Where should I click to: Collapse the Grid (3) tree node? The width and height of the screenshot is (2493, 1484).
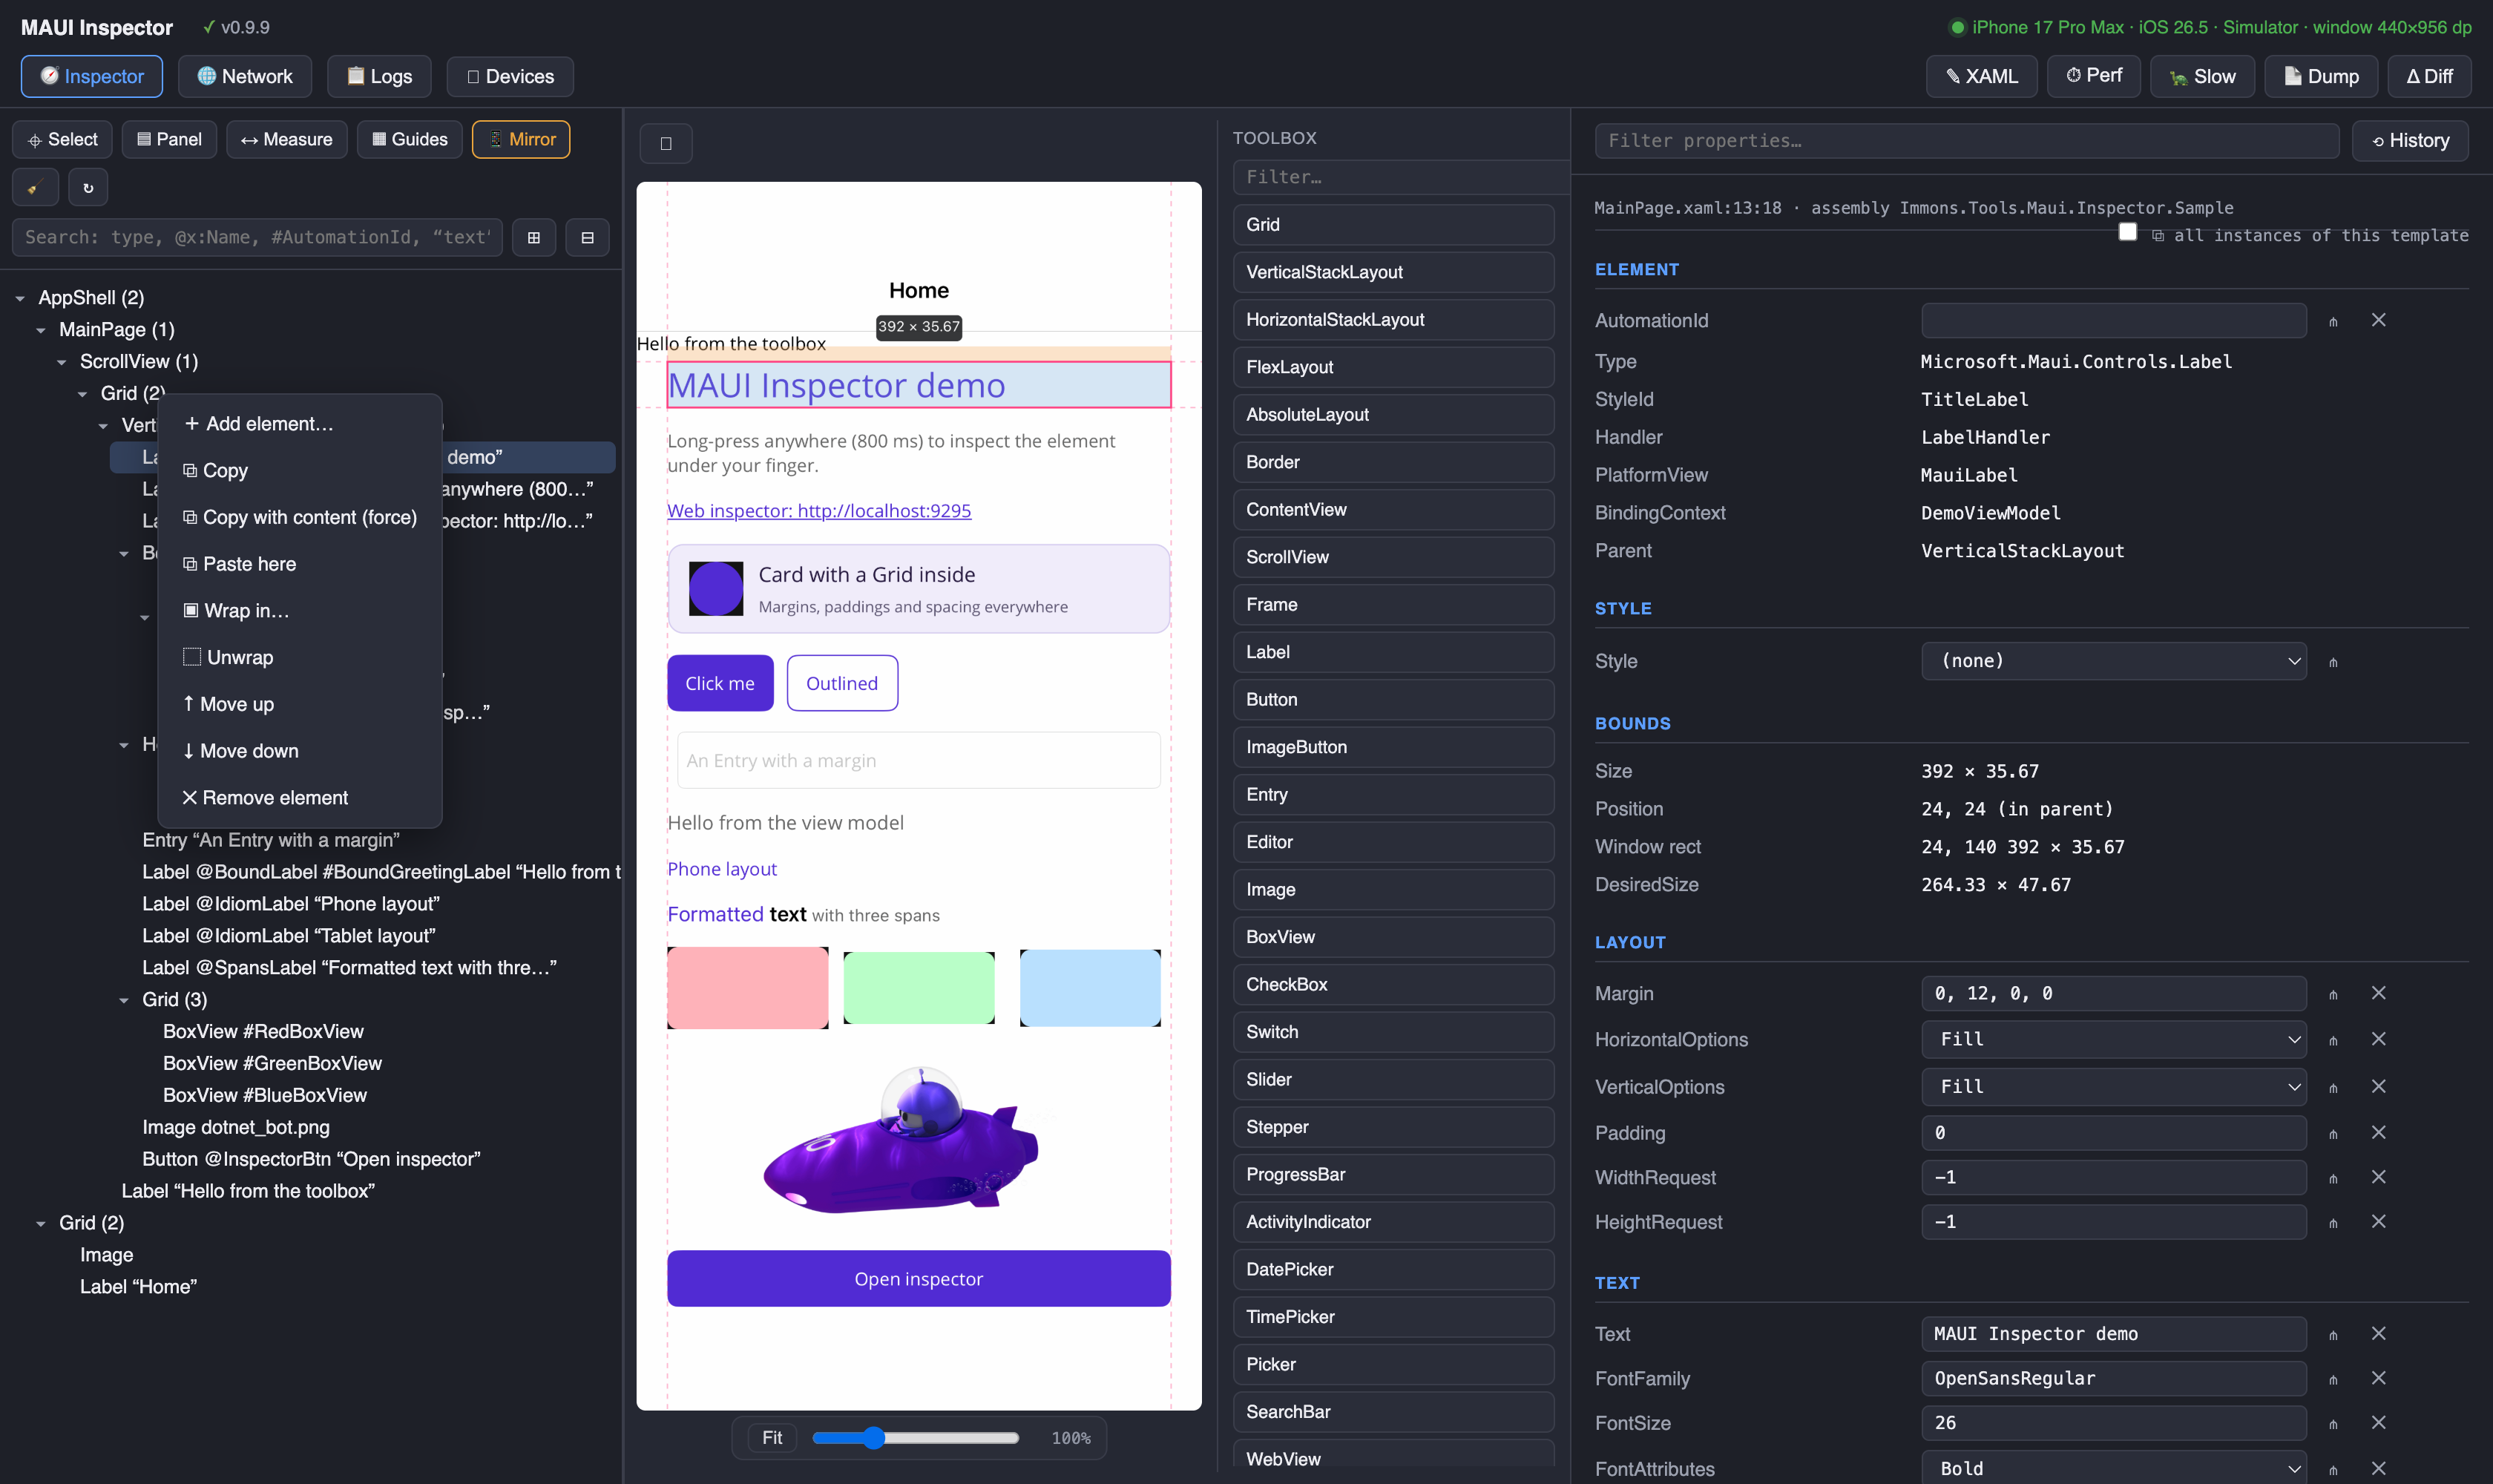tap(124, 1000)
